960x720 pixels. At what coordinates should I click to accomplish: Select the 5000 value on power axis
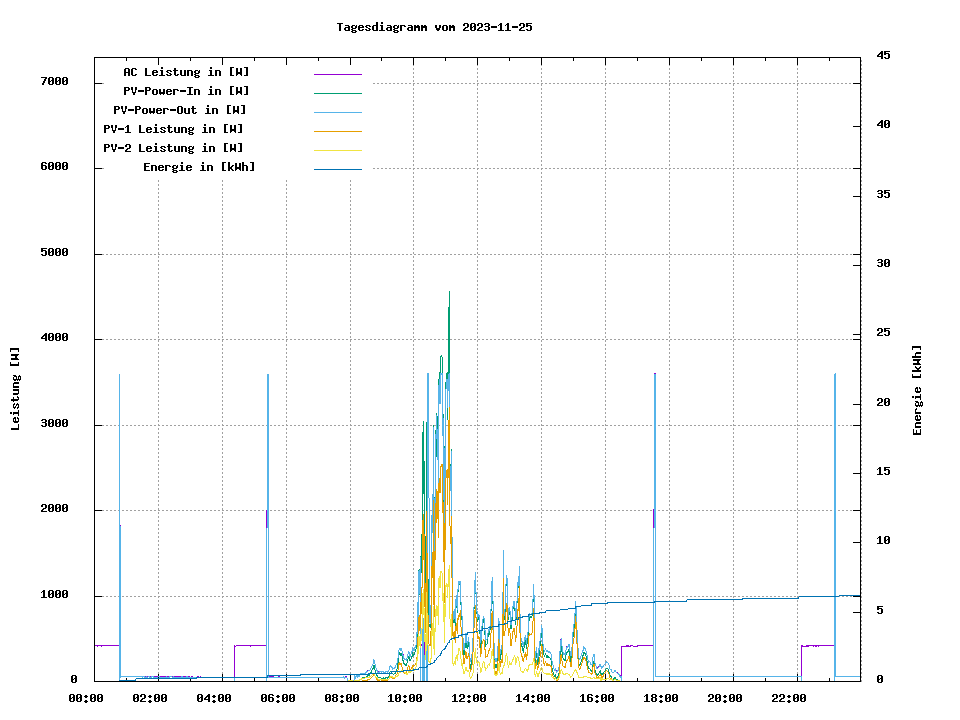pos(55,253)
